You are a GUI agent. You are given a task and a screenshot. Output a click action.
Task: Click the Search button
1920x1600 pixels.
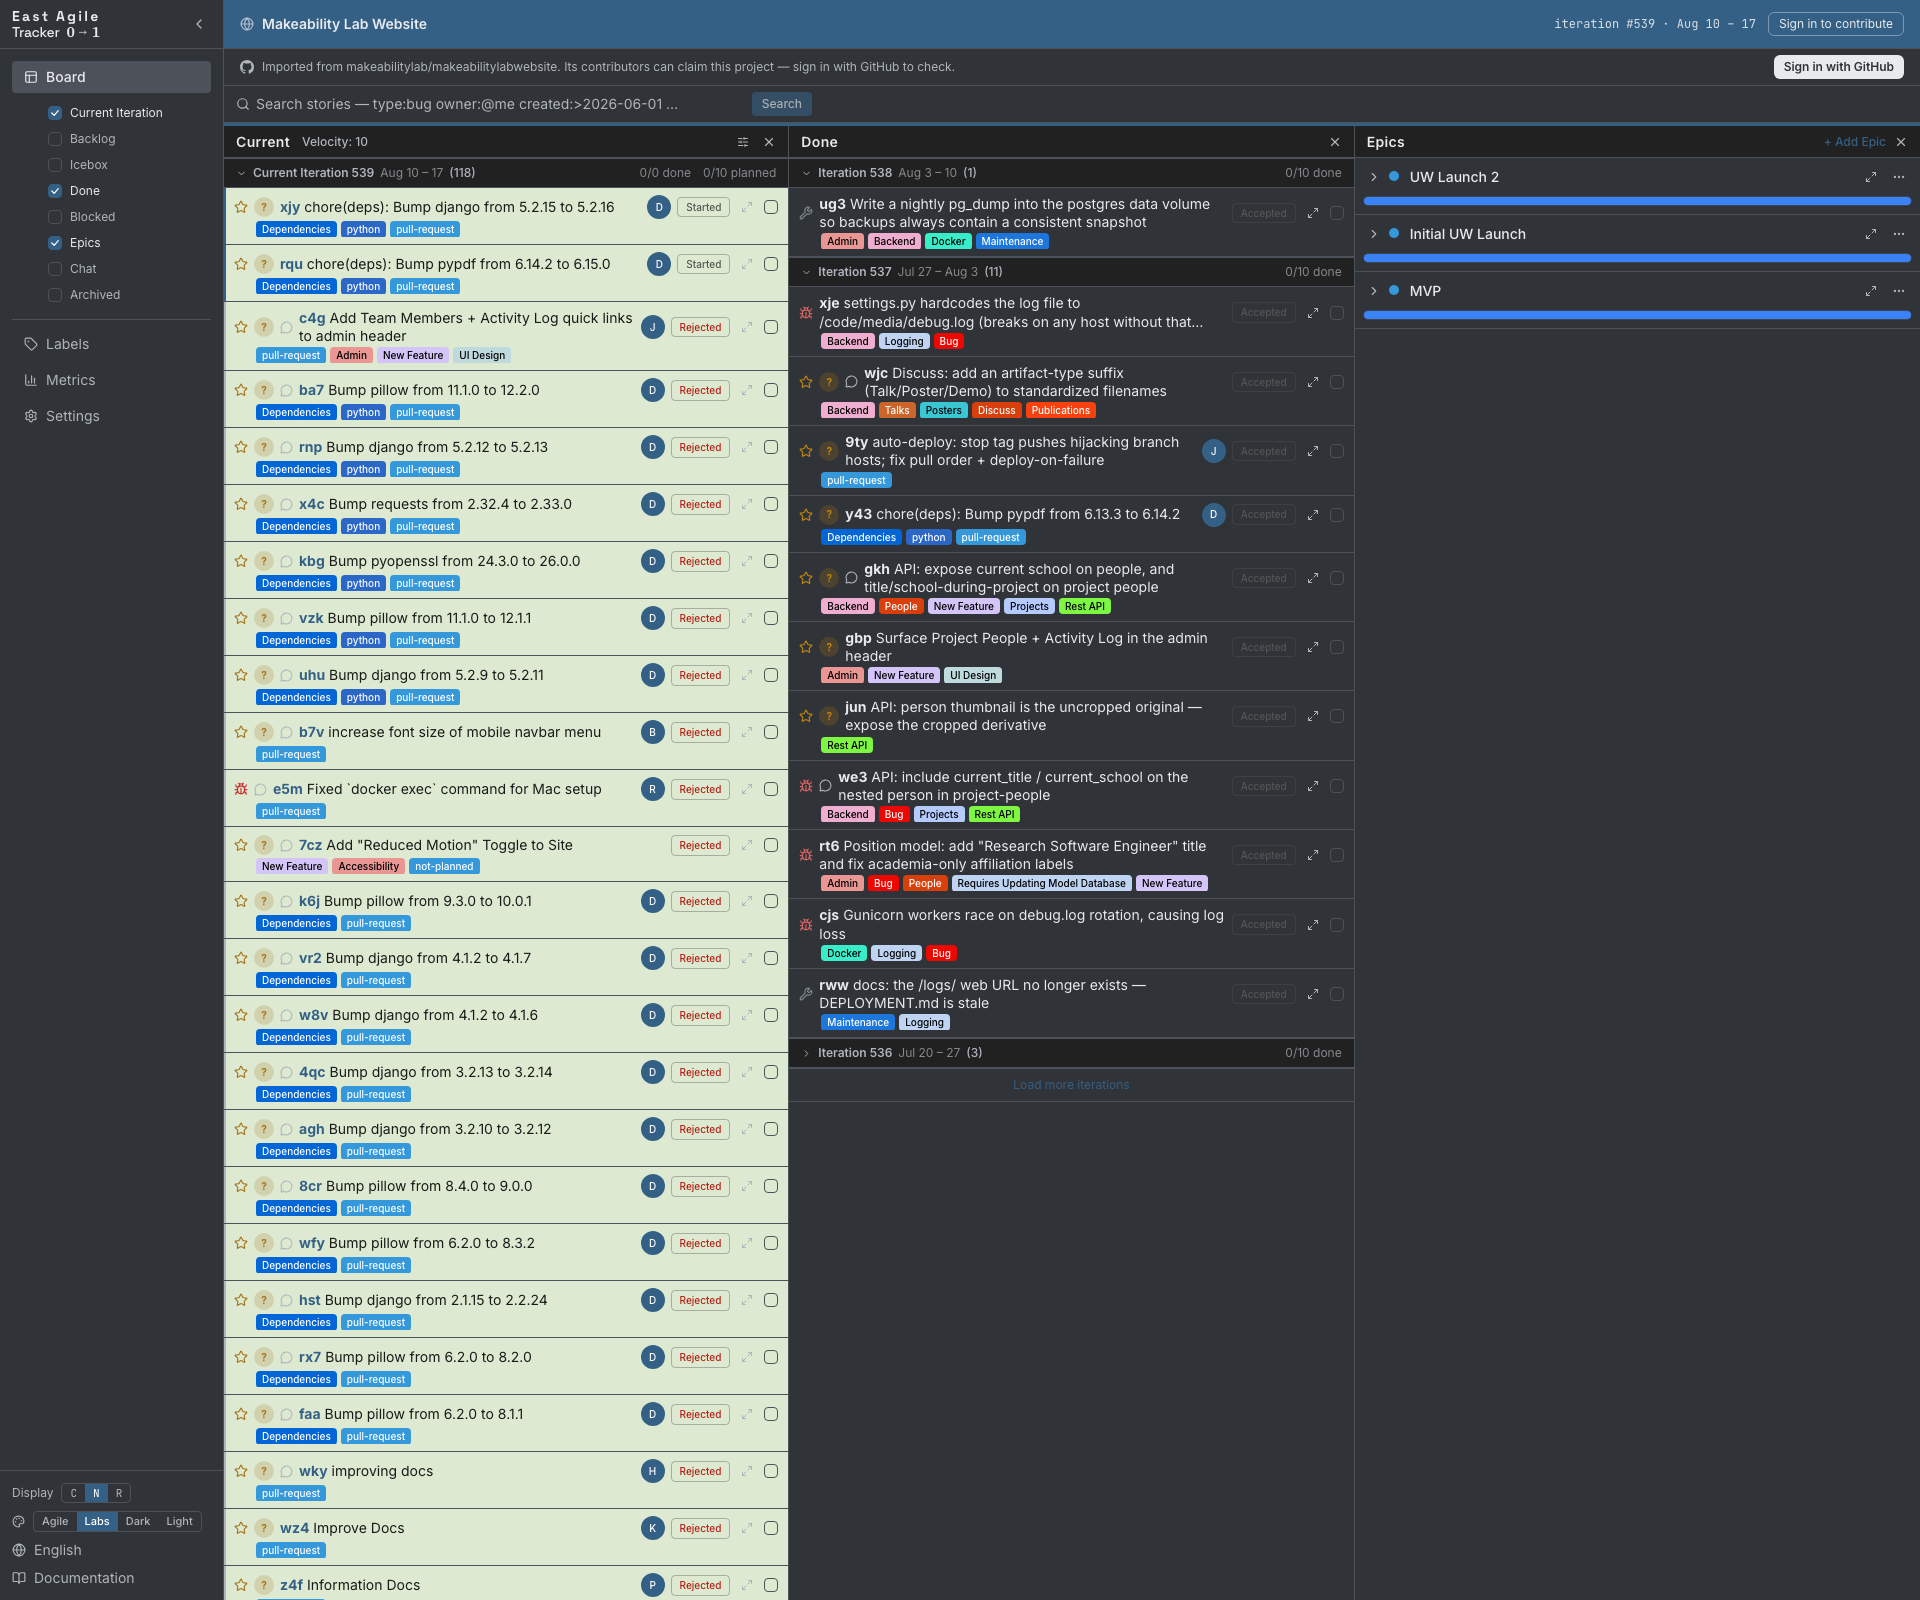781,104
